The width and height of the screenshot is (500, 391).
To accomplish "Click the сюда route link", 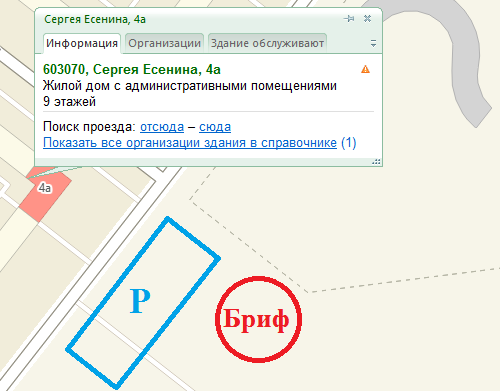I will pos(215,127).
